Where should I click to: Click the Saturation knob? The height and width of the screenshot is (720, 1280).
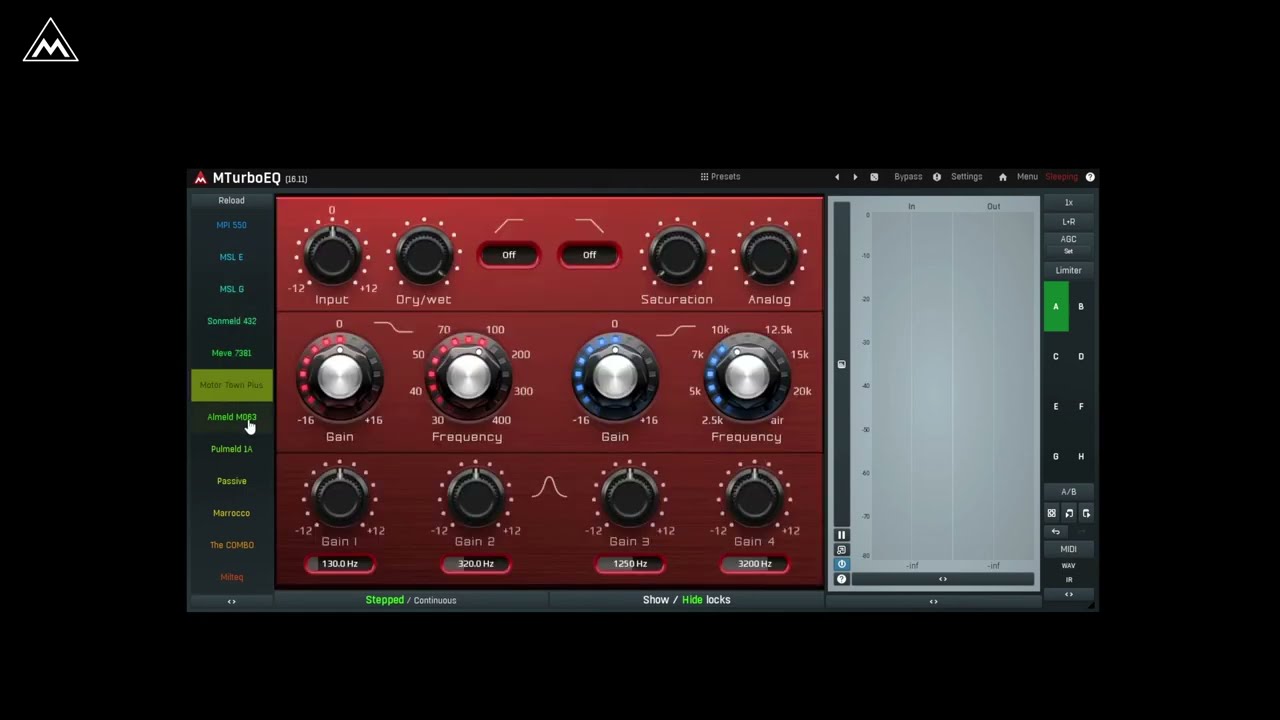[x=677, y=255]
